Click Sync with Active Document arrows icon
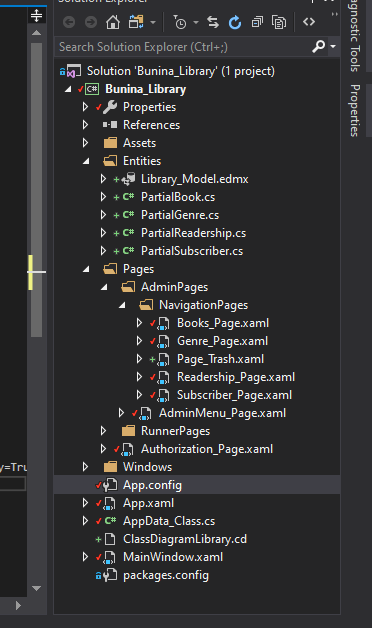The width and height of the screenshot is (372, 628). [213, 22]
